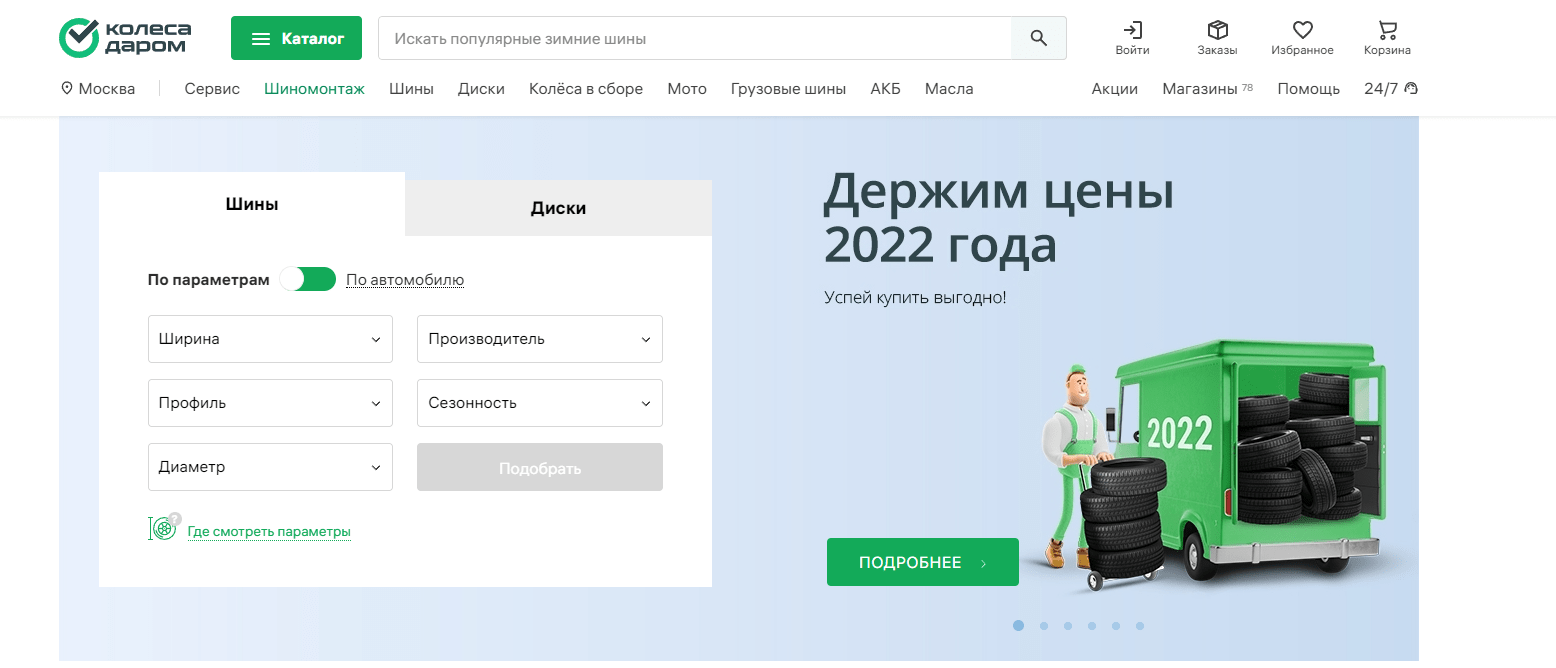The height and width of the screenshot is (668, 1556).
Task: Select the third carousel dot
Action: click(1068, 626)
